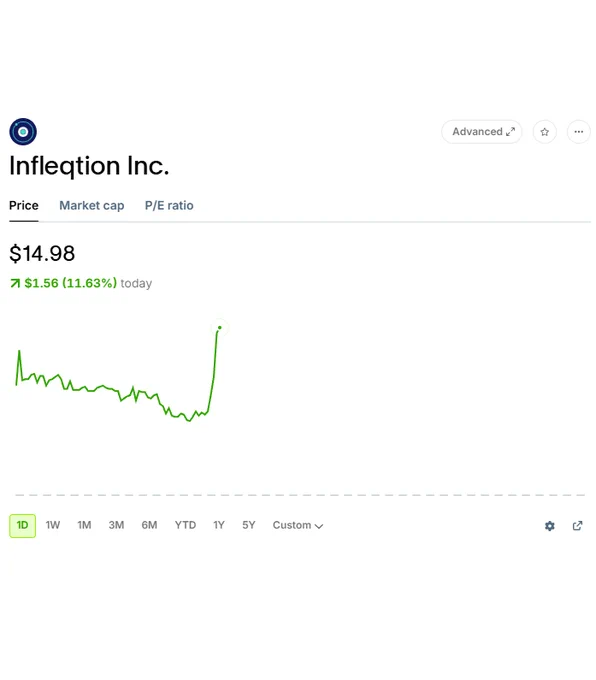Select the YTD time range
Viewport: 596px width, 680px height.
185,525
